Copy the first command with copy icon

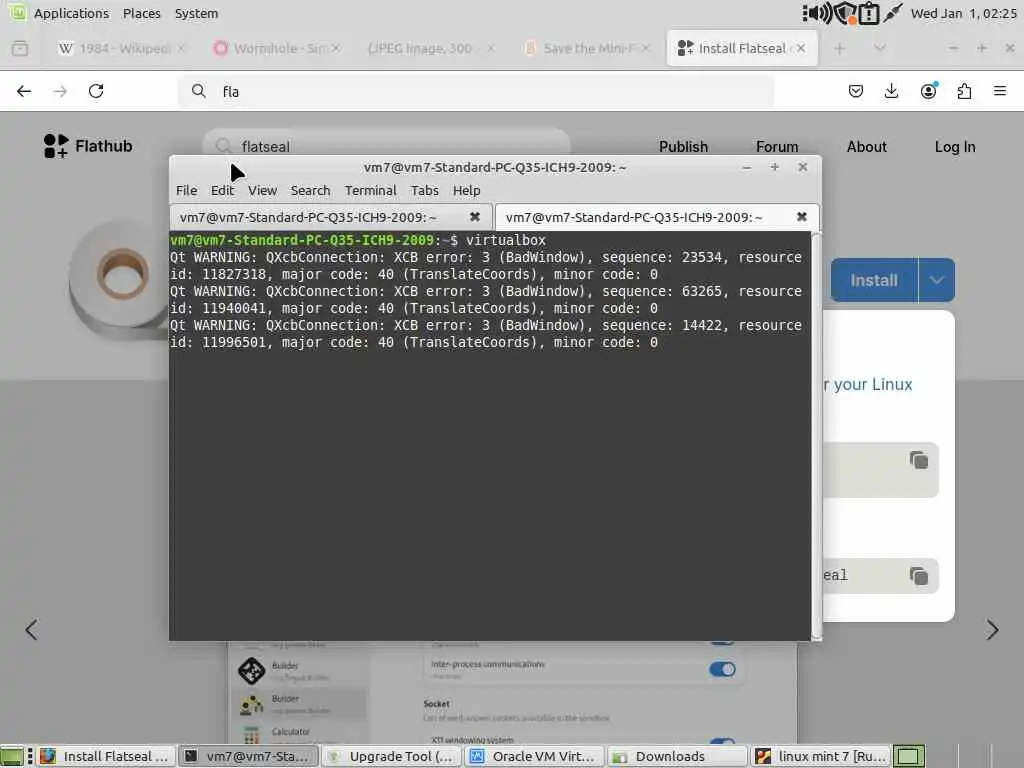[919, 460]
